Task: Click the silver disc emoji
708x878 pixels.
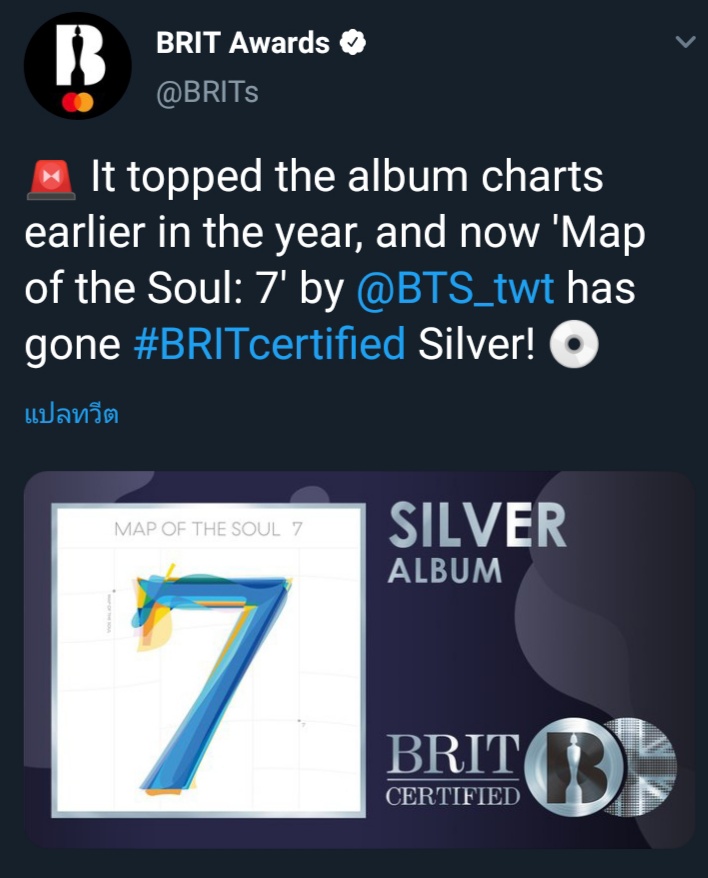Action: click(575, 343)
